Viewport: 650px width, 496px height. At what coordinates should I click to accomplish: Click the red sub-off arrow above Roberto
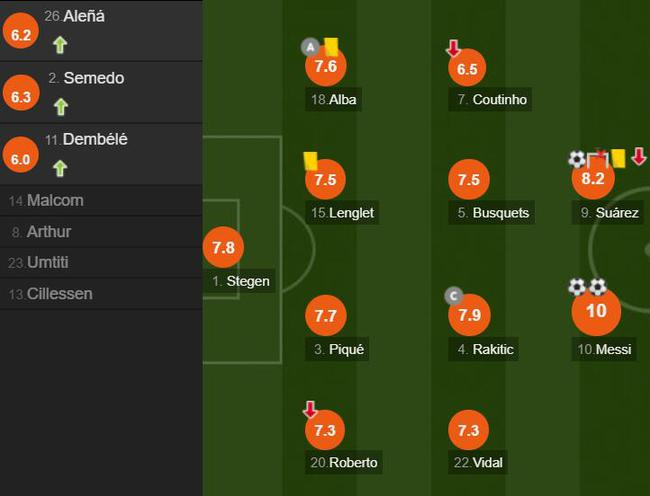(x=310, y=409)
